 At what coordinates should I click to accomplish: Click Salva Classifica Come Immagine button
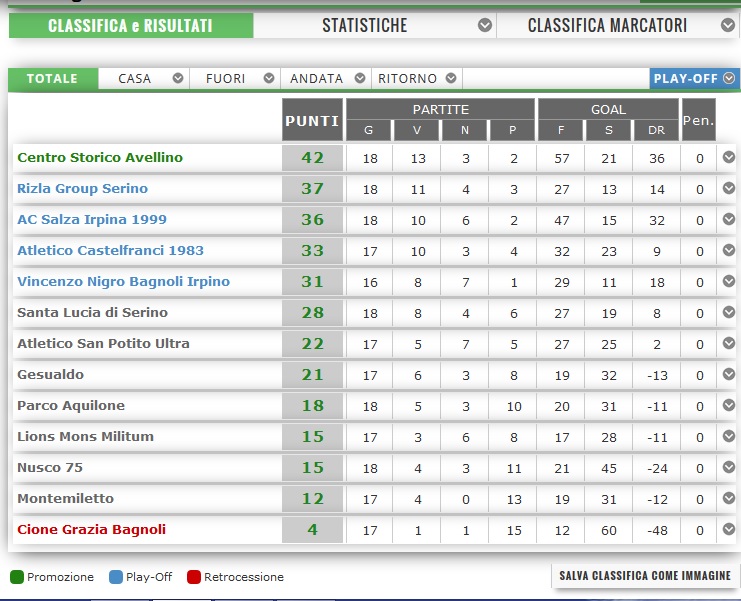[645, 575]
